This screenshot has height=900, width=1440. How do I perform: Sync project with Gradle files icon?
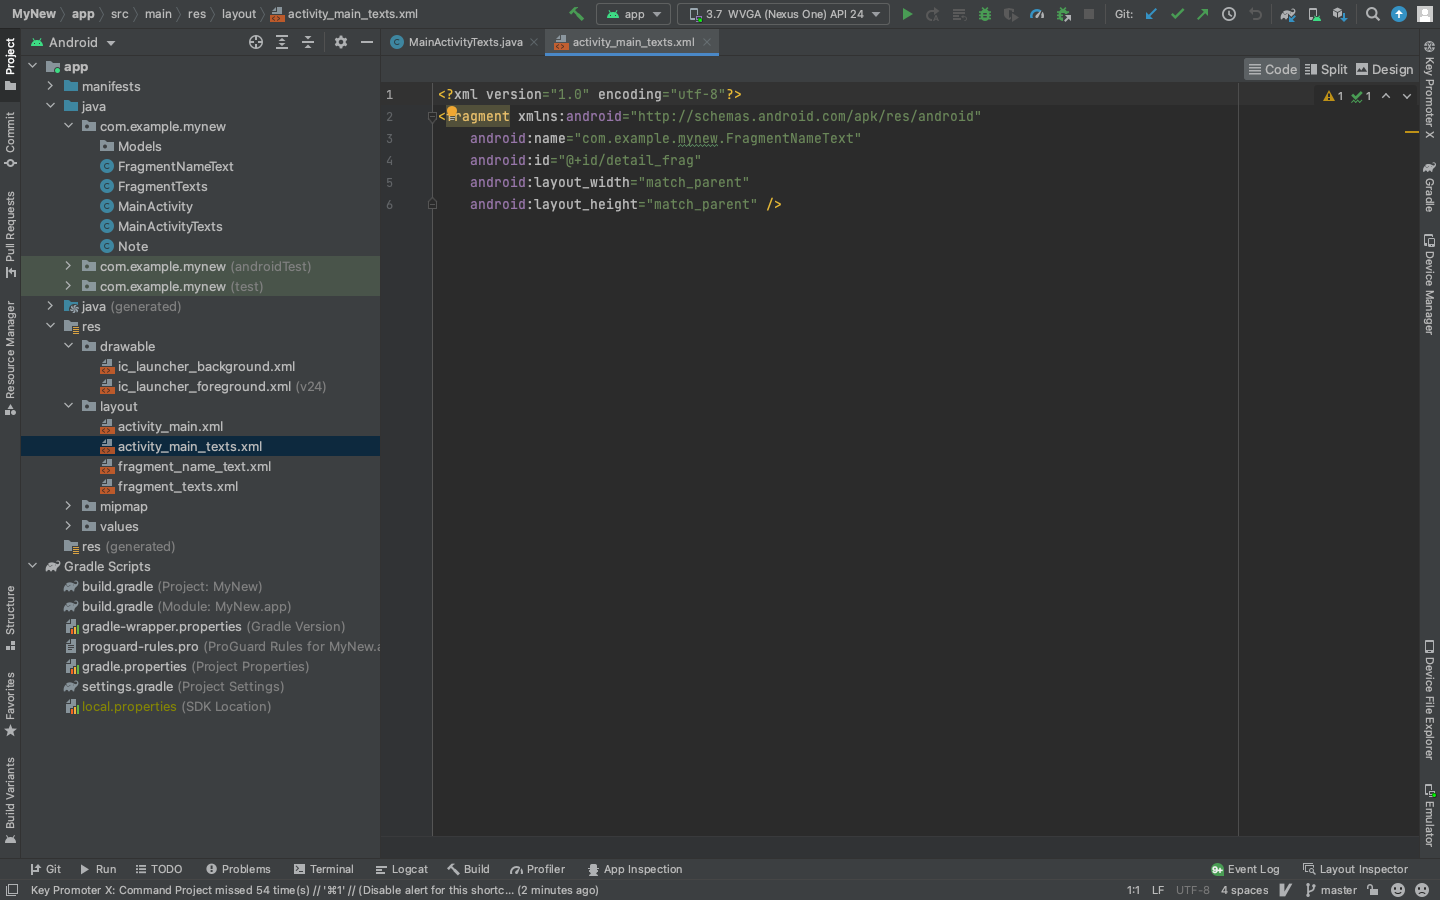tap(1288, 14)
